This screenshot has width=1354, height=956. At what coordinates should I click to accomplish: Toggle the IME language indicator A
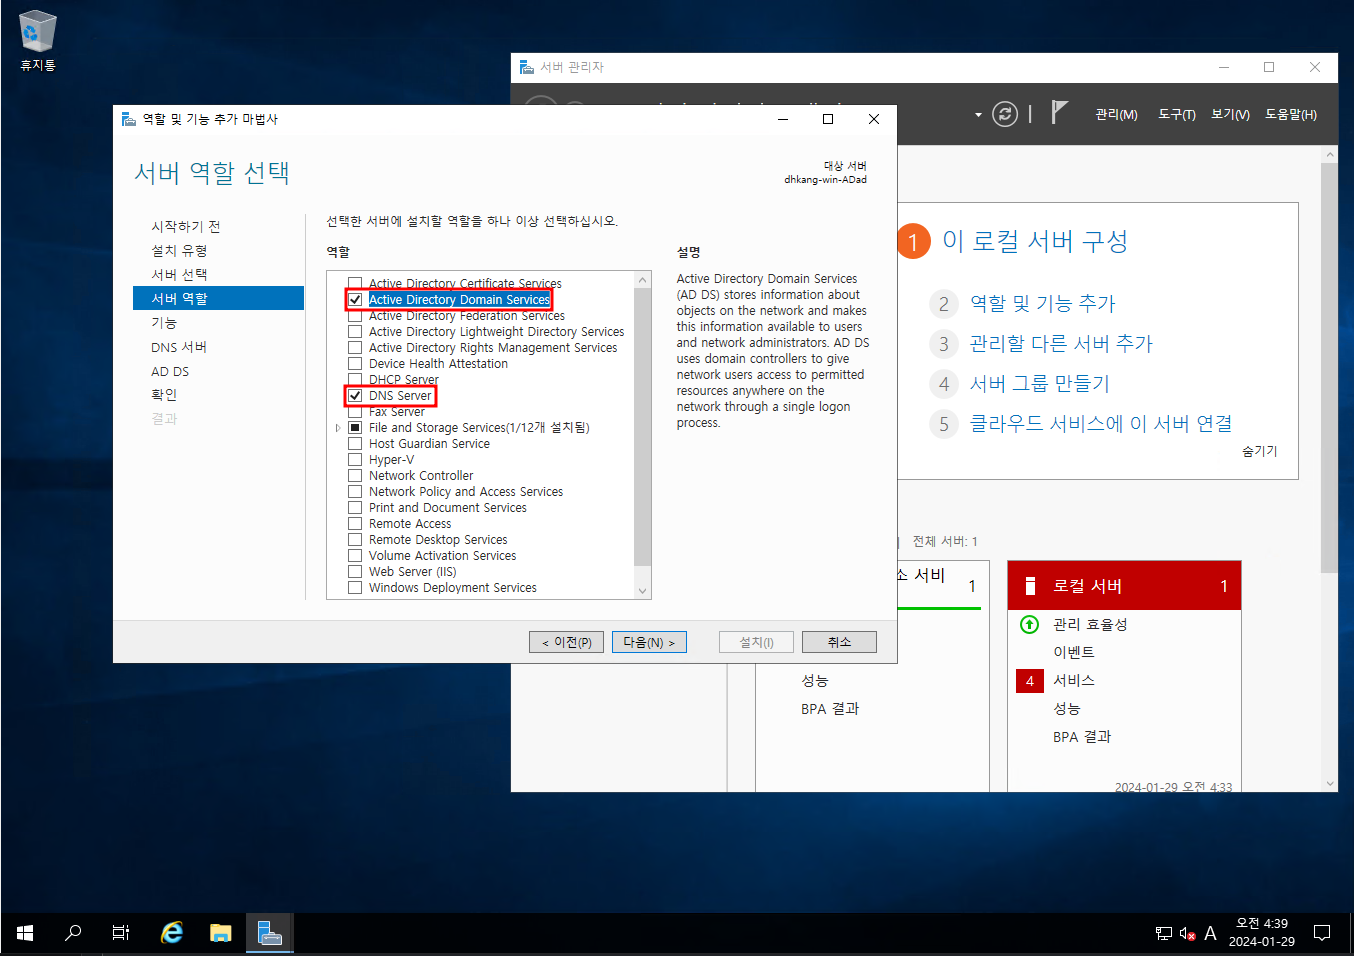click(x=1210, y=933)
